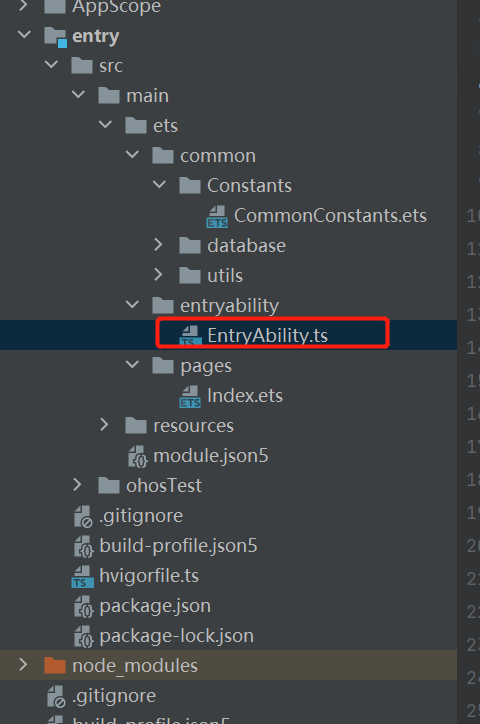This screenshot has width=480, height=724.
Task: Click the orange node_modules folder icon
Action: pos(55,665)
